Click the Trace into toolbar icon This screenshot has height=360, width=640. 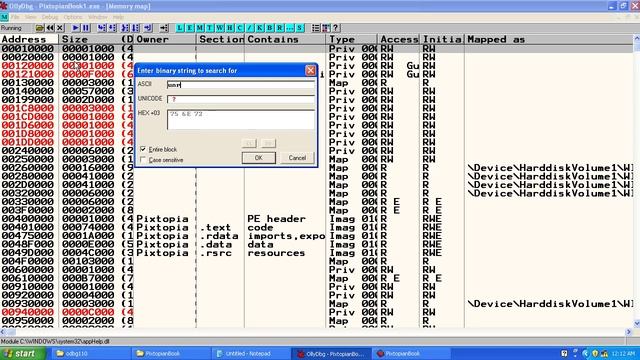coord(125,28)
